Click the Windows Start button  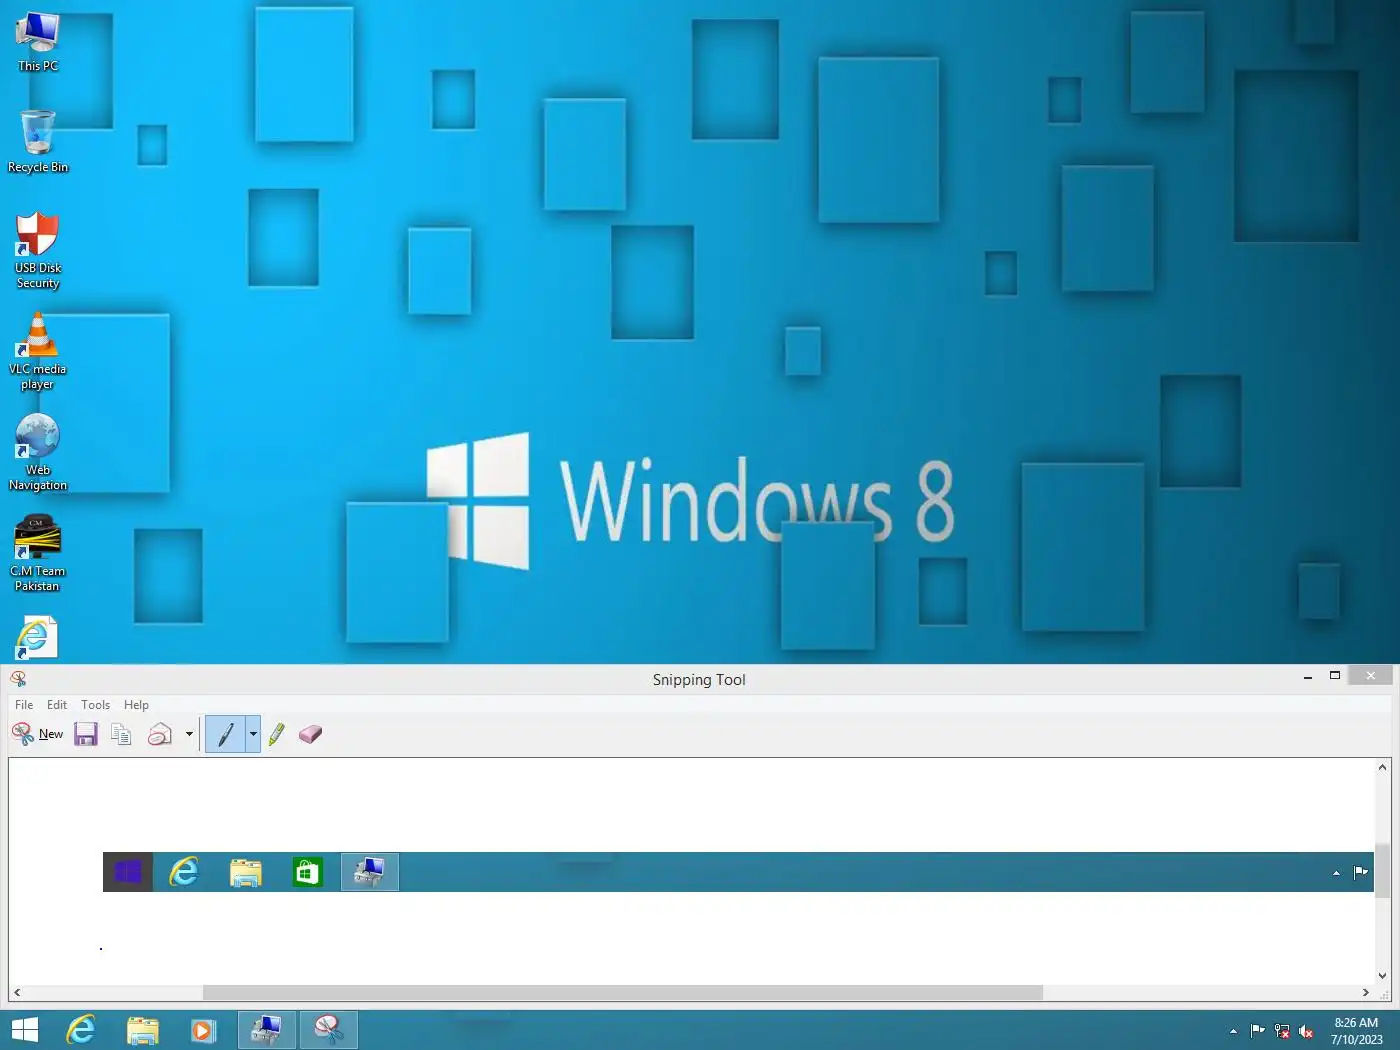click(24, 1030)
